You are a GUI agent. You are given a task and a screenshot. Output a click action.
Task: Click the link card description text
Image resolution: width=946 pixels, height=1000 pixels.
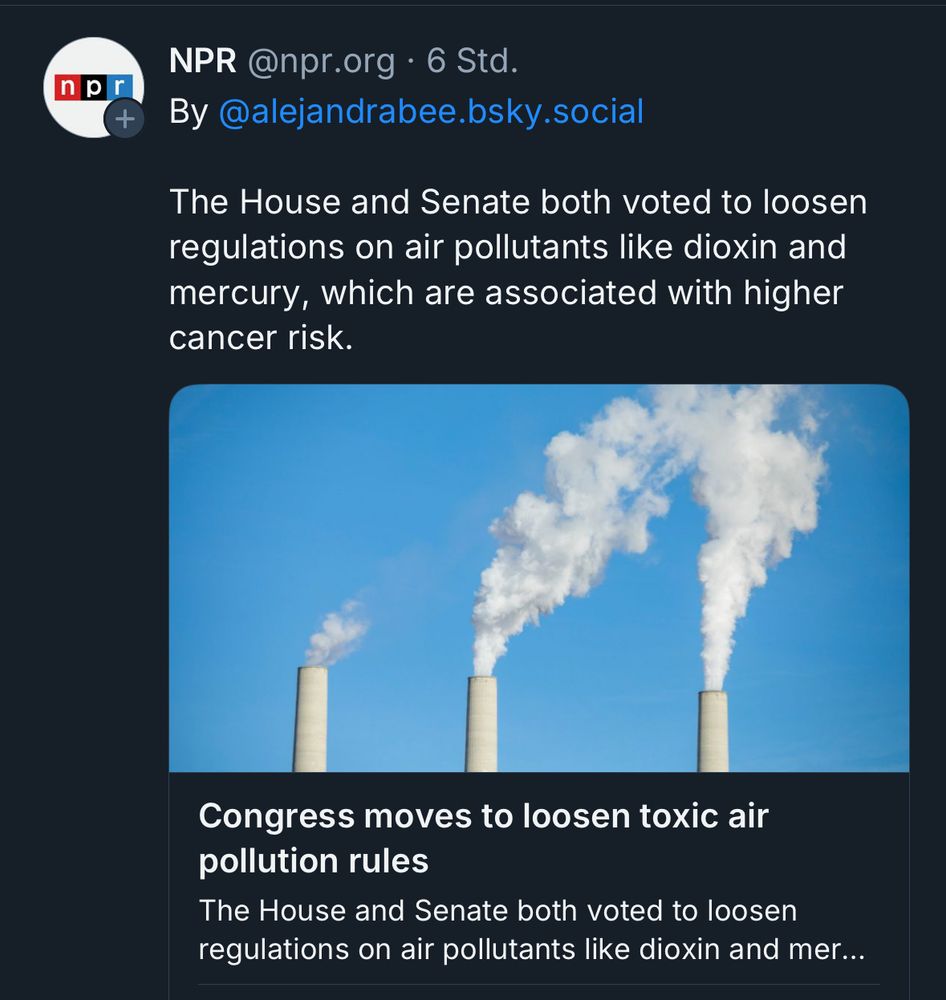pyautogui.click(x=498, y=911)
